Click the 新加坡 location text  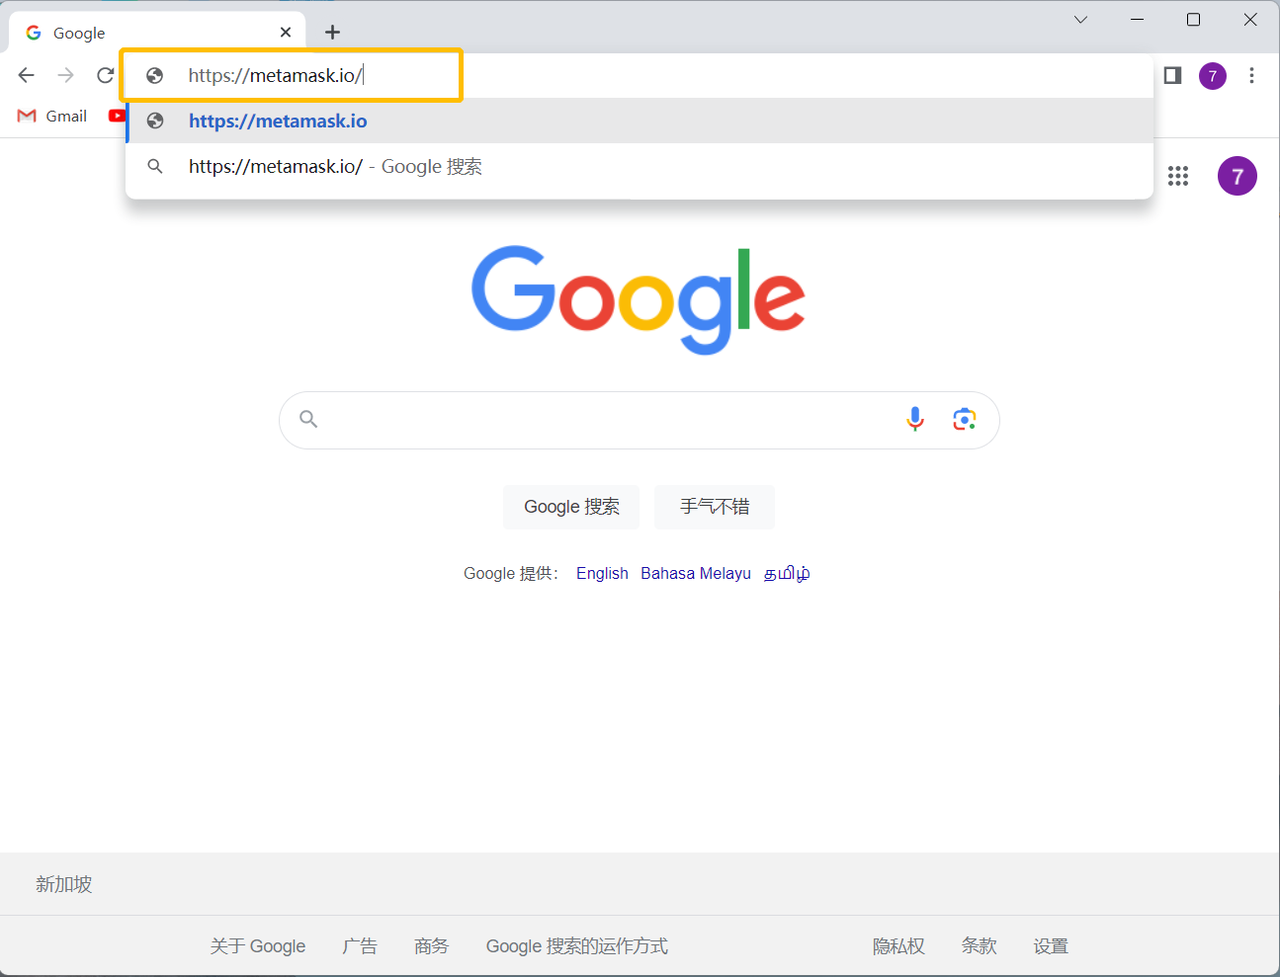pos(64,884)
